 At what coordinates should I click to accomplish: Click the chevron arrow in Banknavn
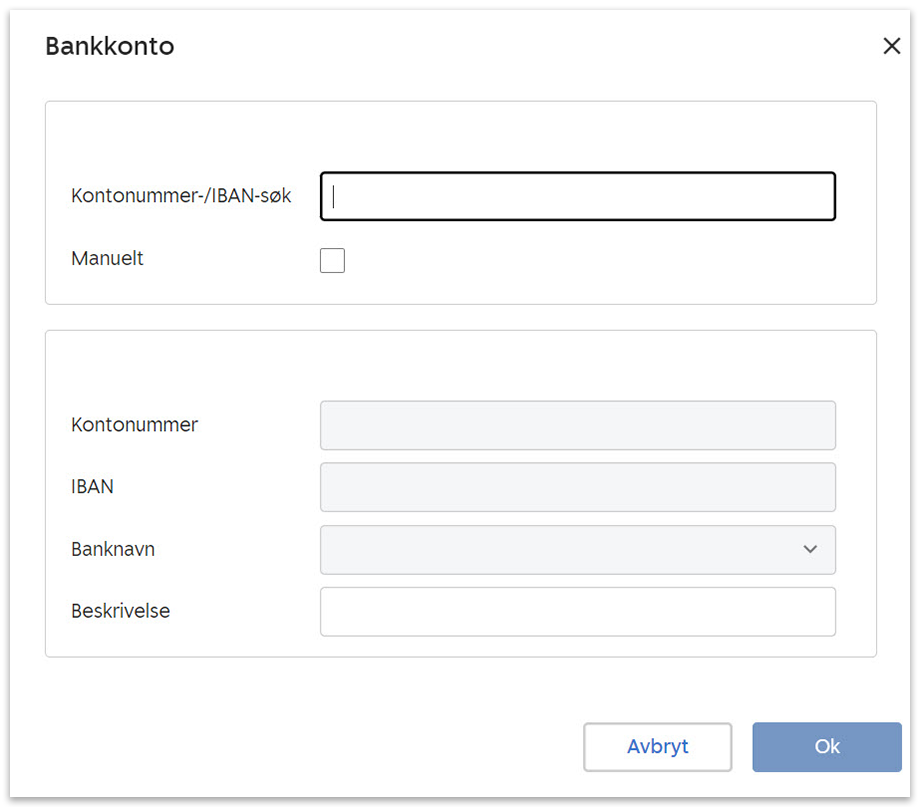click(x=810, y=550)
